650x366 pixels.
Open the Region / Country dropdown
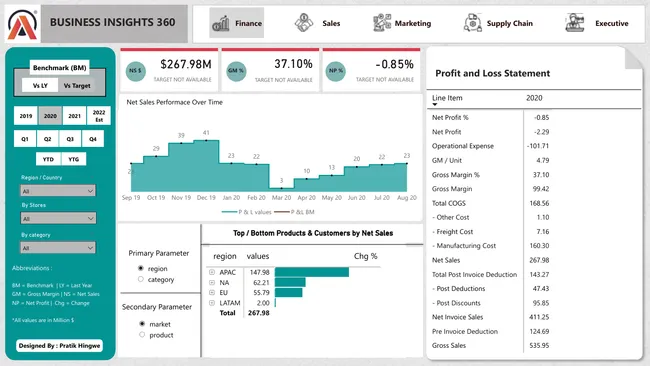coord(58,191)
